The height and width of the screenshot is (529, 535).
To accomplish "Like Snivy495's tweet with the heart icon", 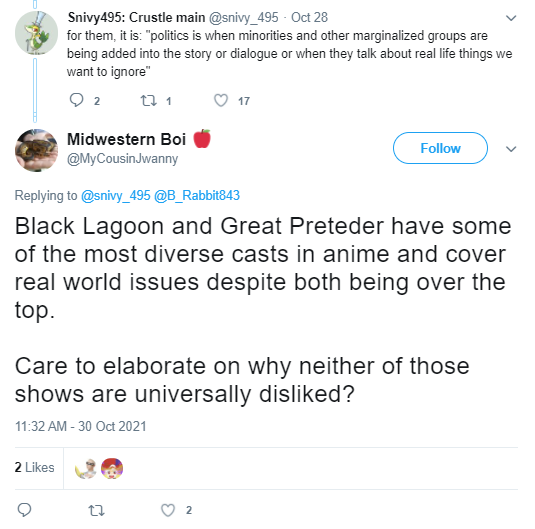I will (221, 101).
